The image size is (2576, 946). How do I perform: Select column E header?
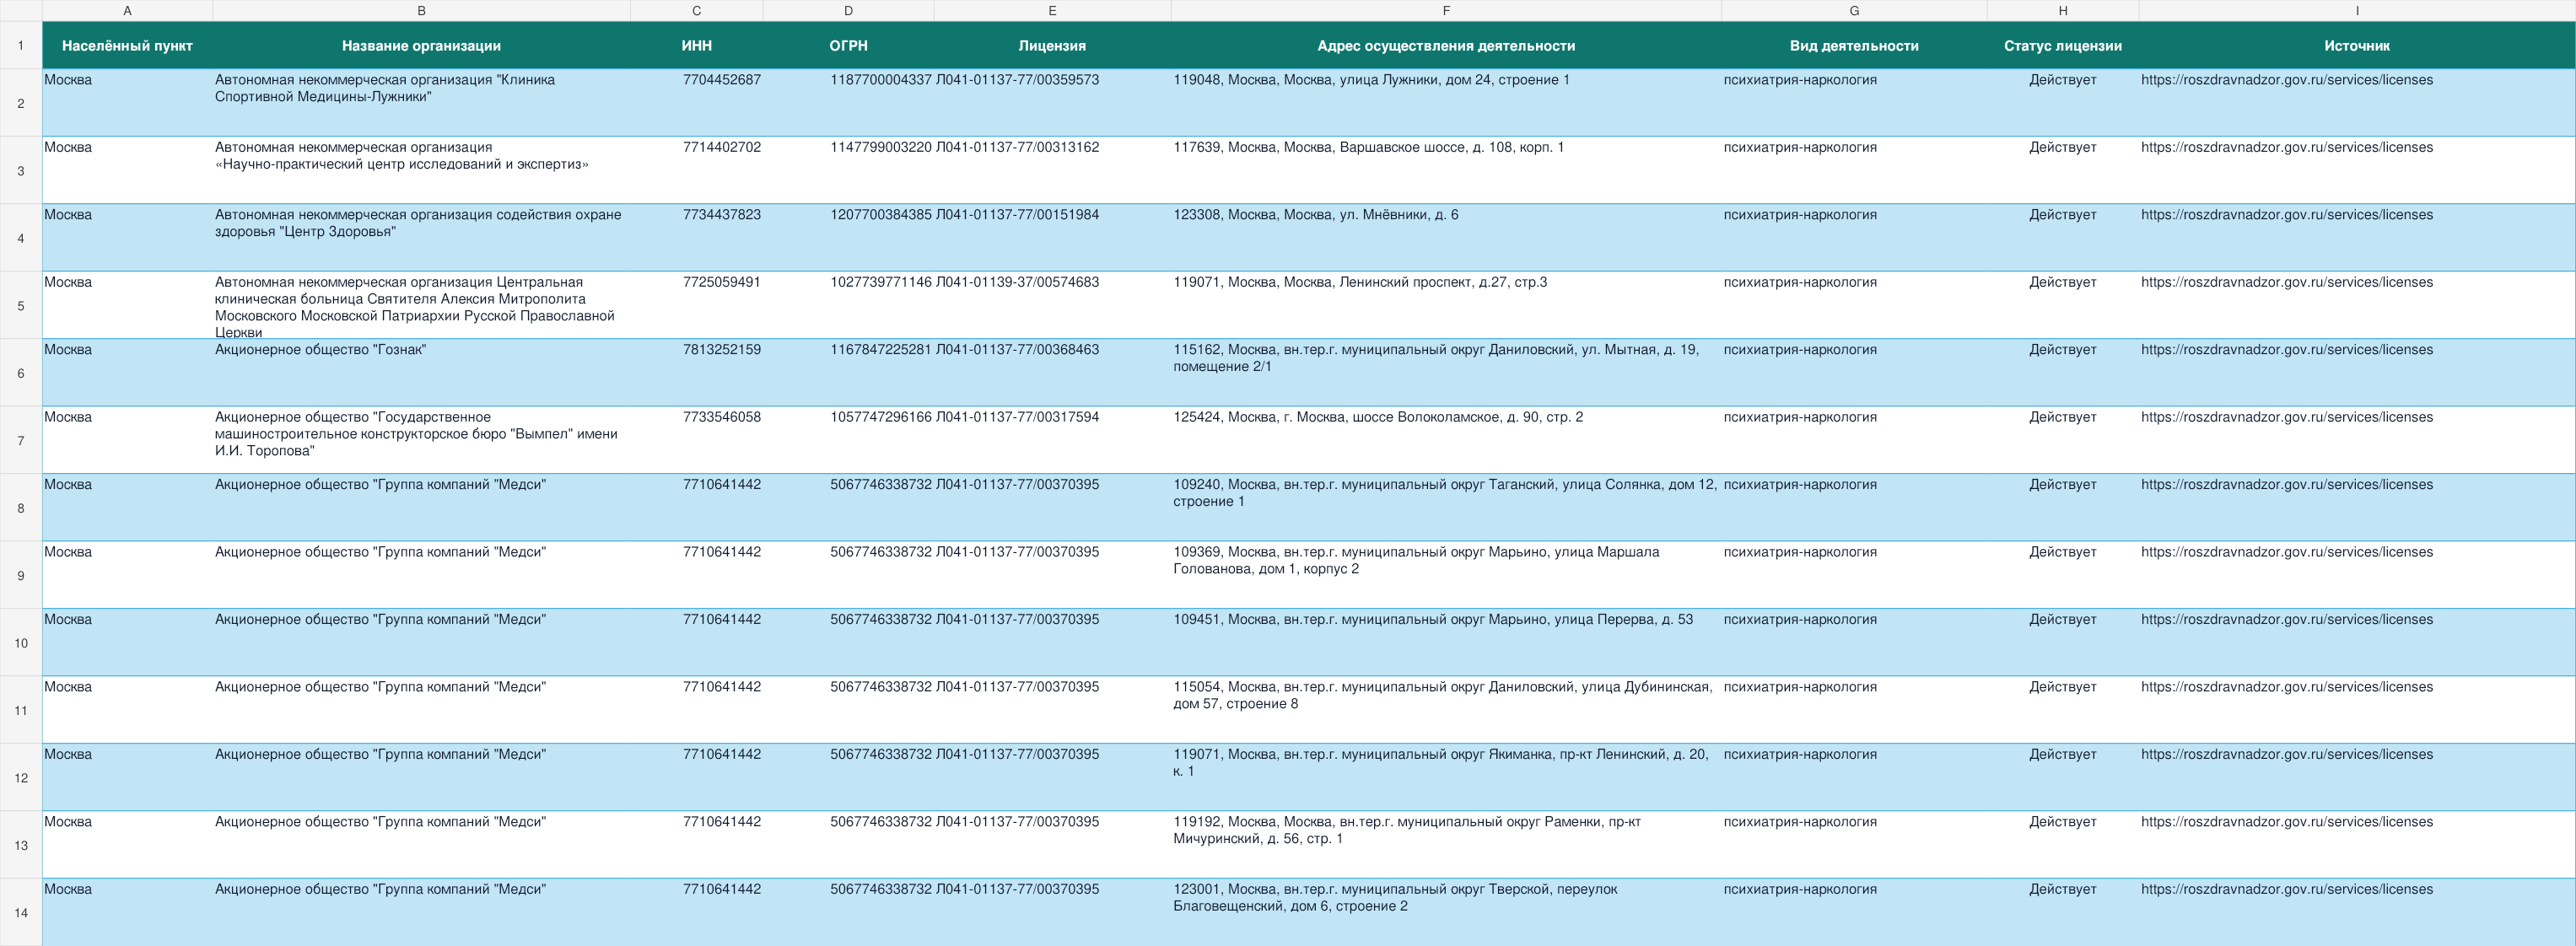[x=1052, y=10]
